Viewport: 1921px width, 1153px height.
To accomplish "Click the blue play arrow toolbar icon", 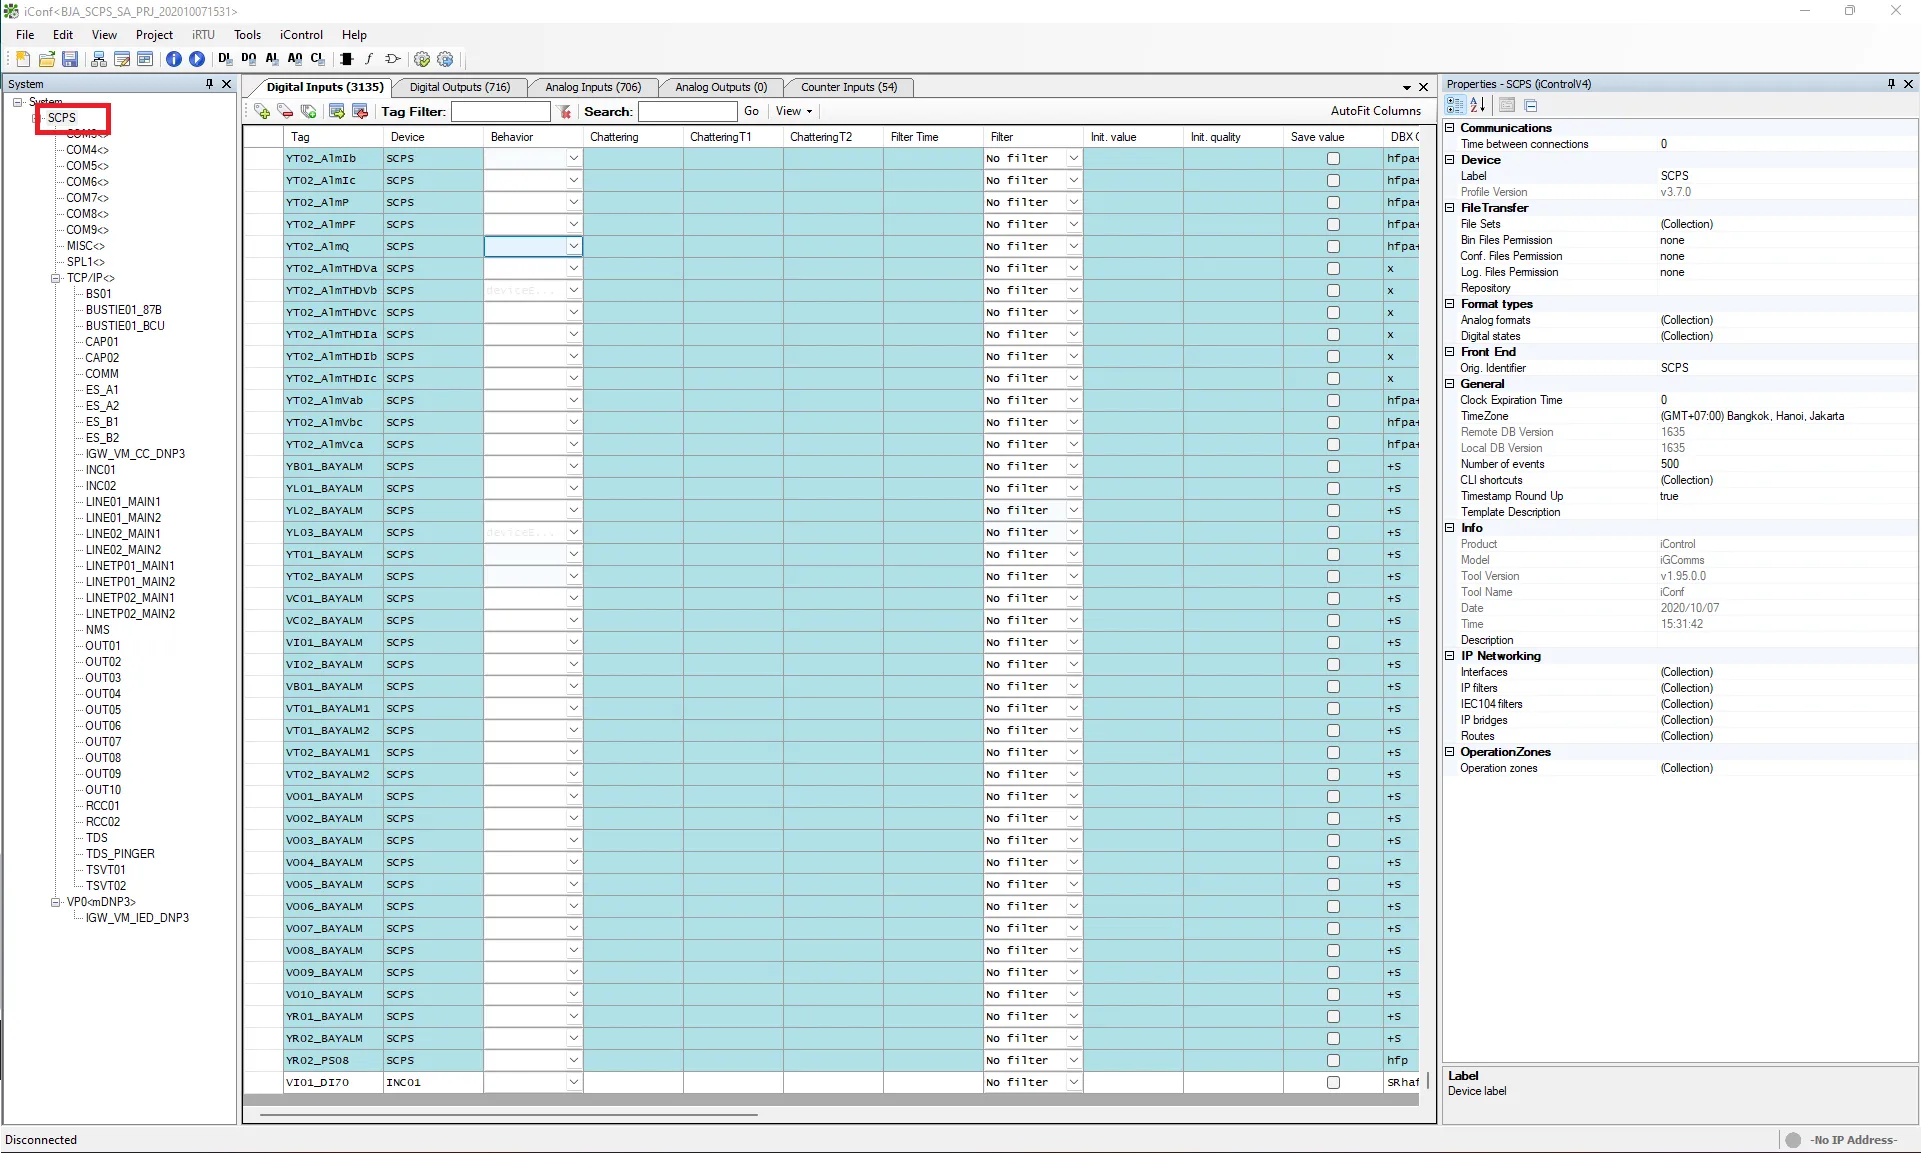I will [x=197, y=59].
